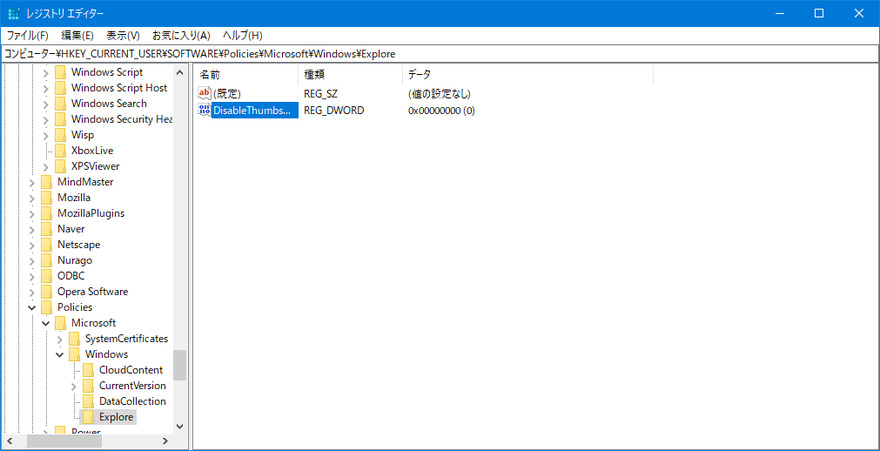Expand the XPSViewer key
The image size is (880, 451).
(46, 167)
